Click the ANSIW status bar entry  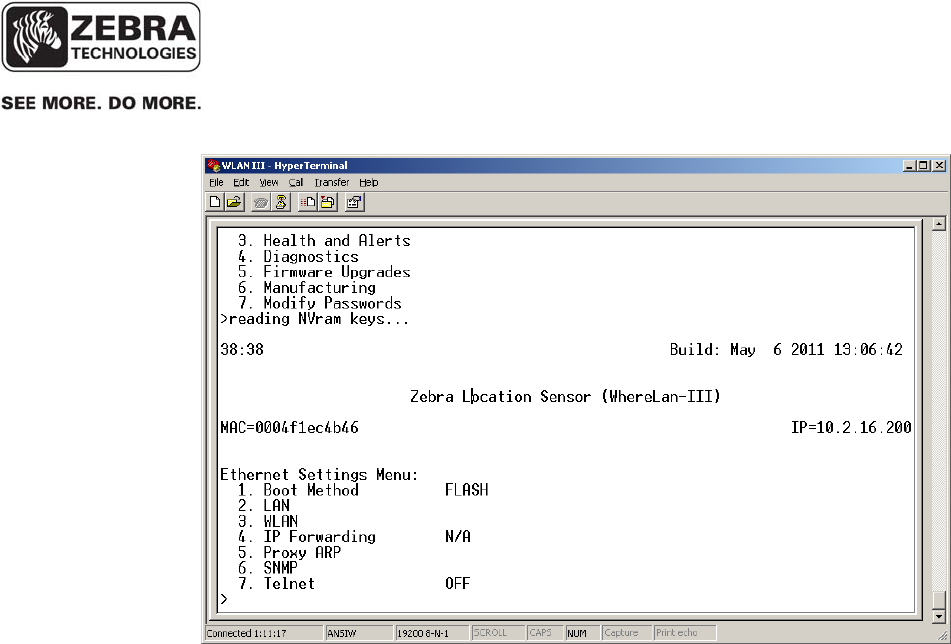click(x=358, y=633)
